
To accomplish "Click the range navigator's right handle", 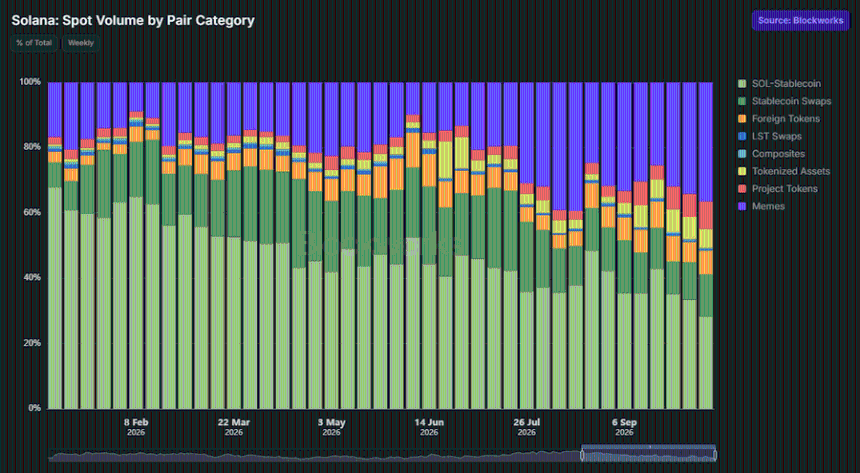I will point(715,455).
